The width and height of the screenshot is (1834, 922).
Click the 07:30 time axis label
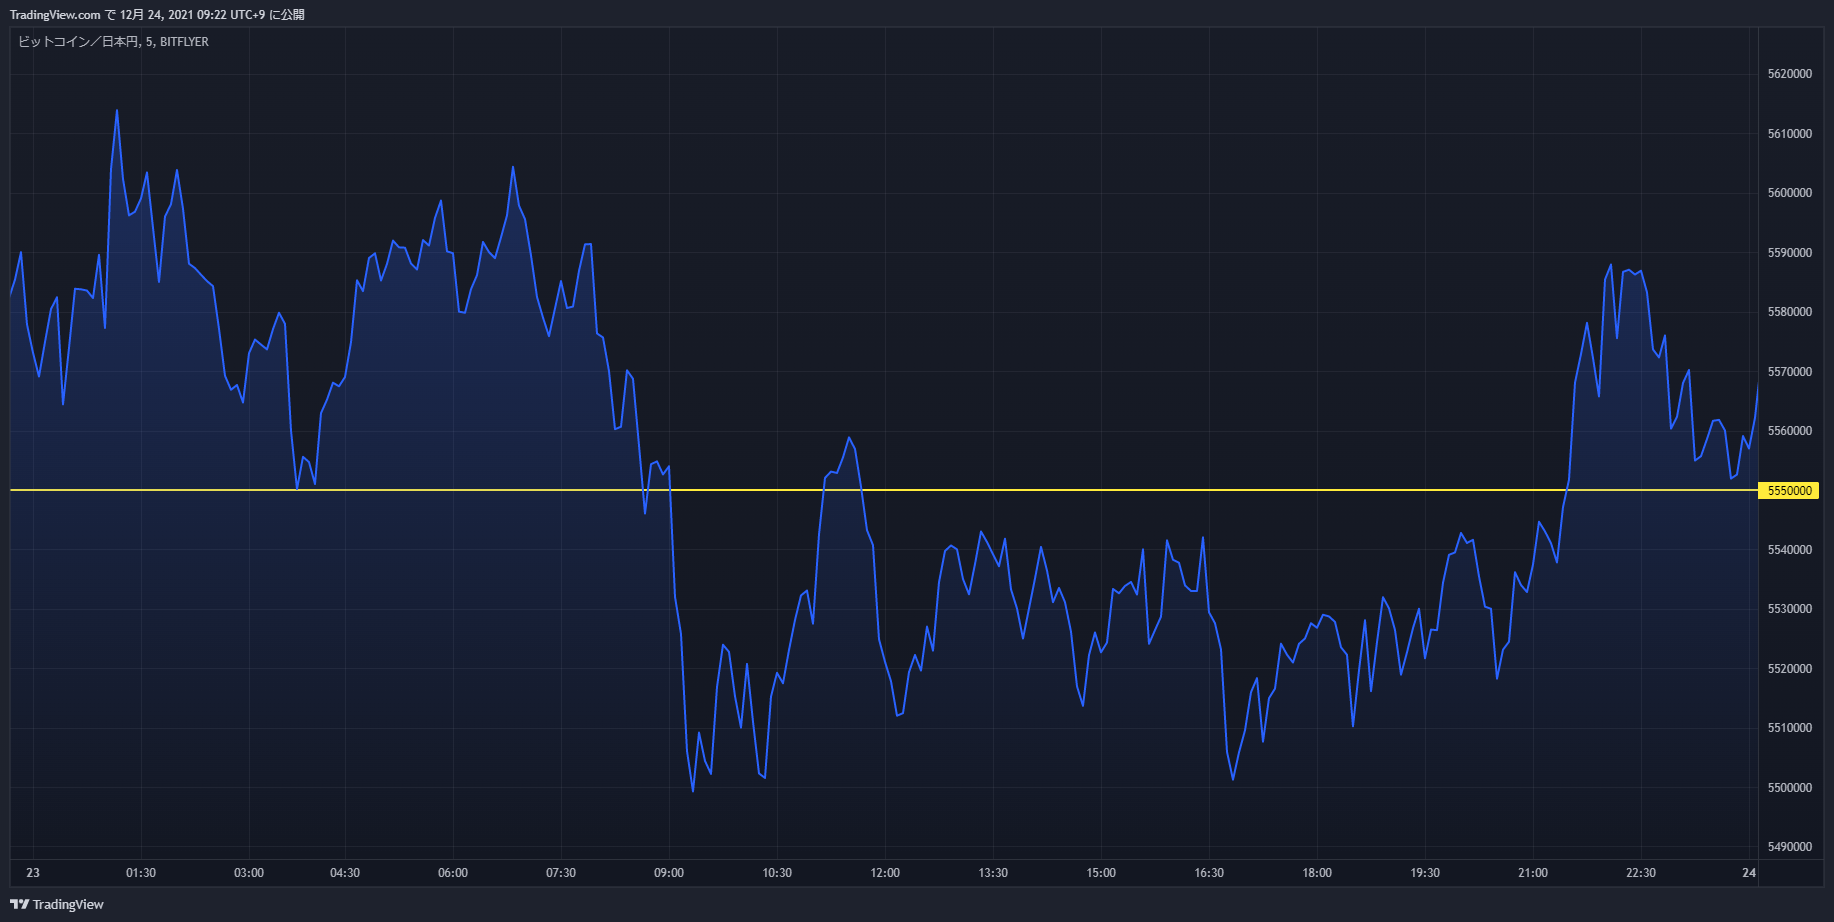tap(561, 873)
